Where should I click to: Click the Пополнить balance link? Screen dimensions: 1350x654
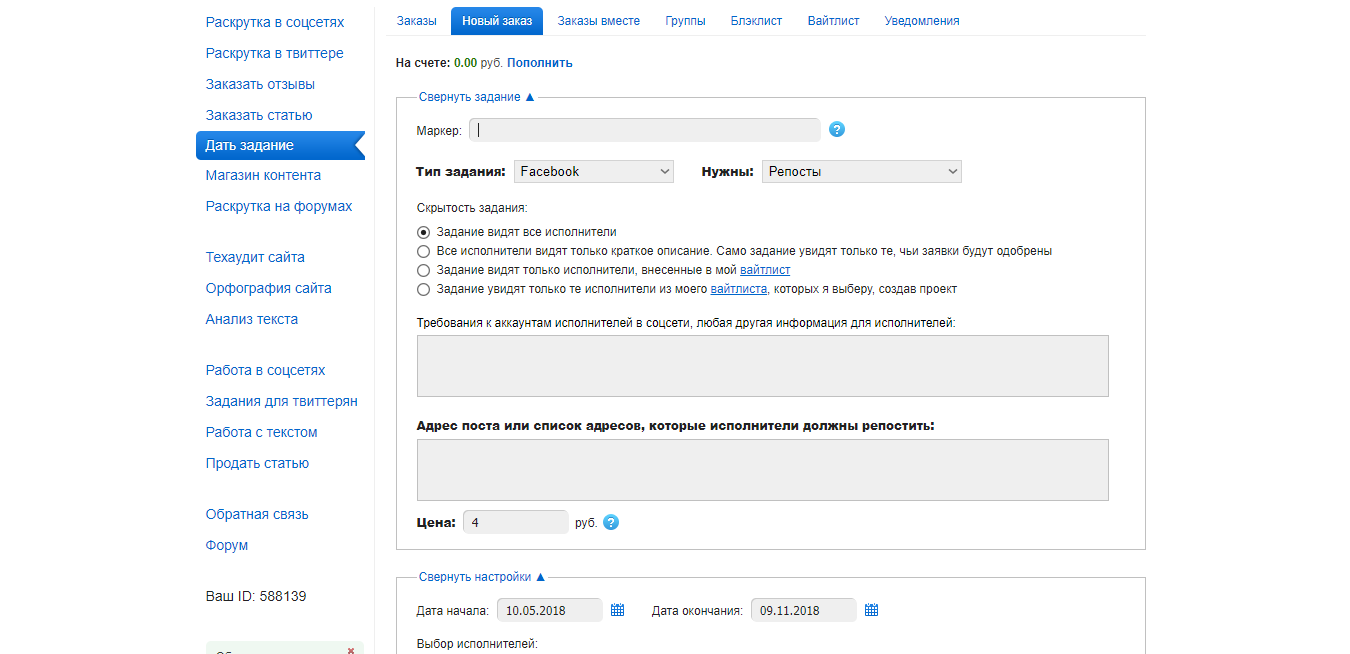(539, 63)
